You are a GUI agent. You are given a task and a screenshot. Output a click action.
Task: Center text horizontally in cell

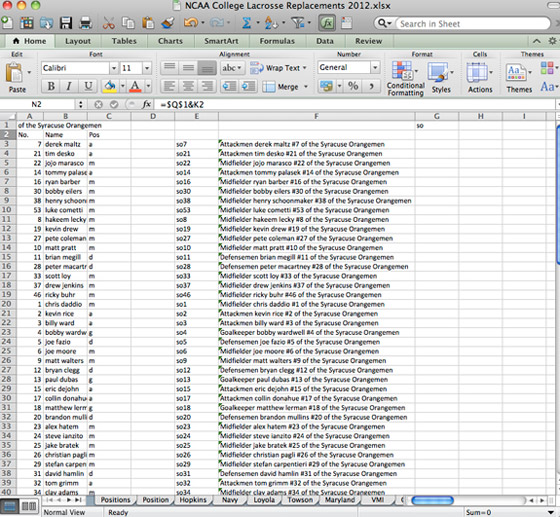tap(188, 86)
